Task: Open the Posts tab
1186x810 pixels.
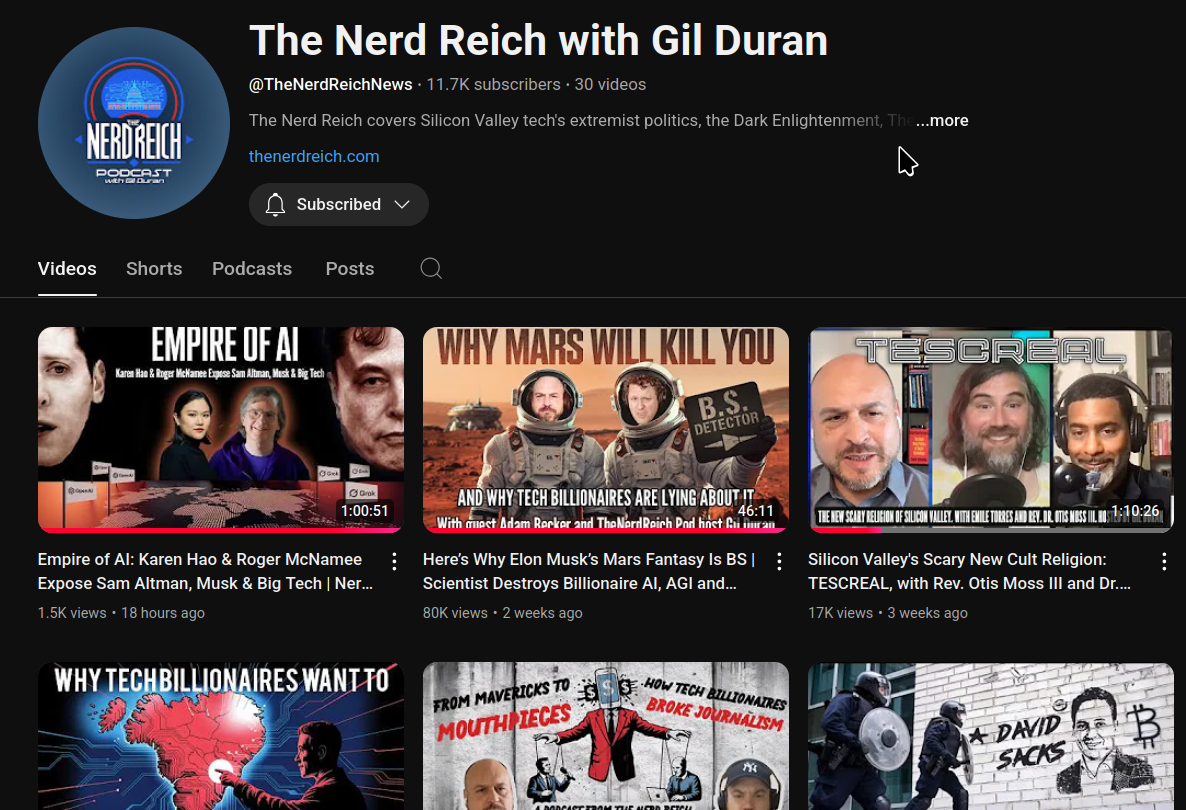Action: [x=349, y=268]
